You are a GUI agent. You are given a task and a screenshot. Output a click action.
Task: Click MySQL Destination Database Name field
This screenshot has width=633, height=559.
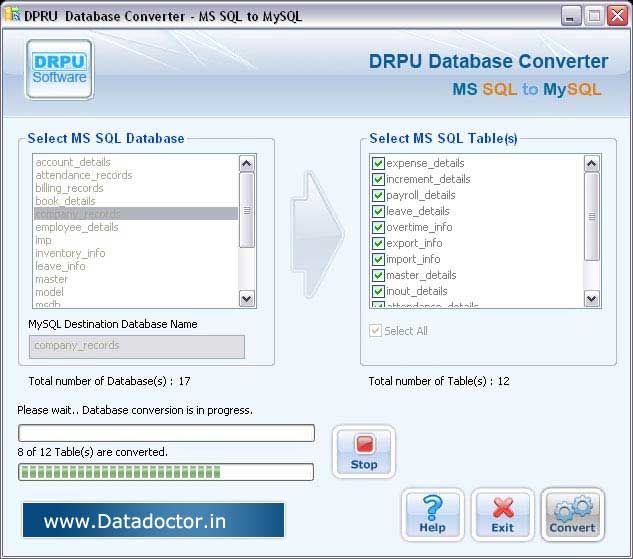click(x=137, y=346)
